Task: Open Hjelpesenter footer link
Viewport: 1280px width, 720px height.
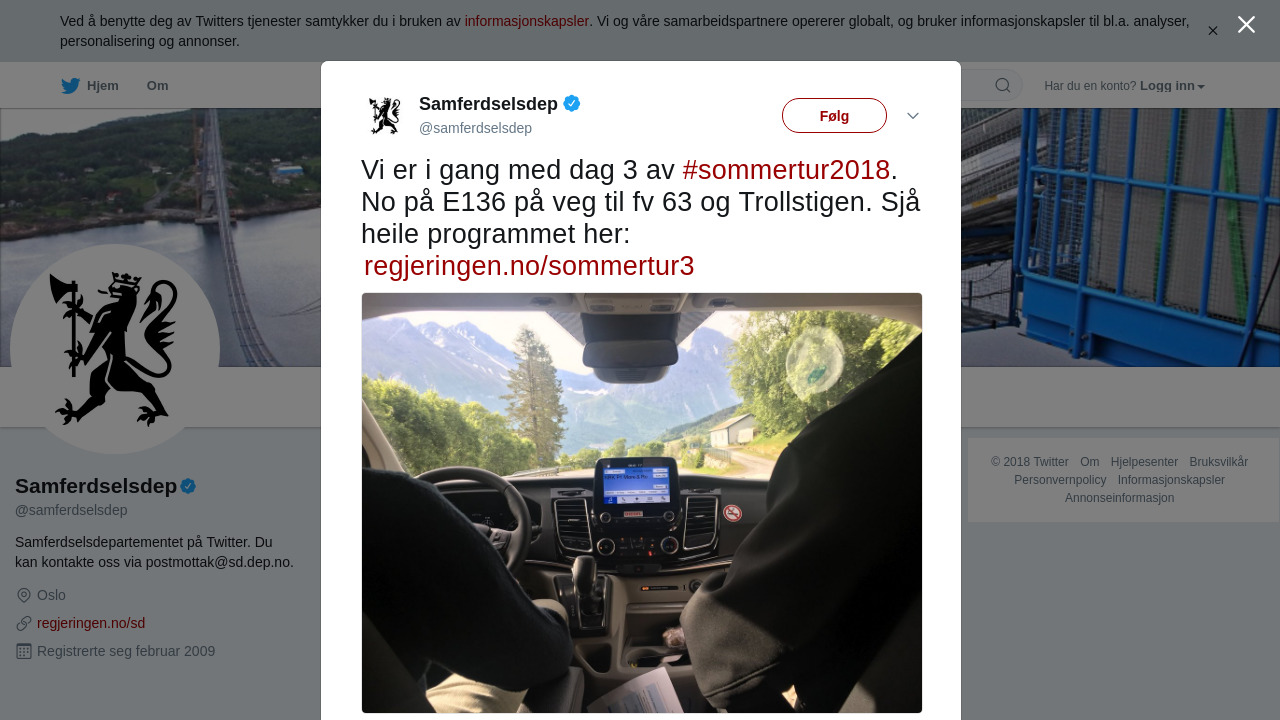Action: click(1144, 462)
